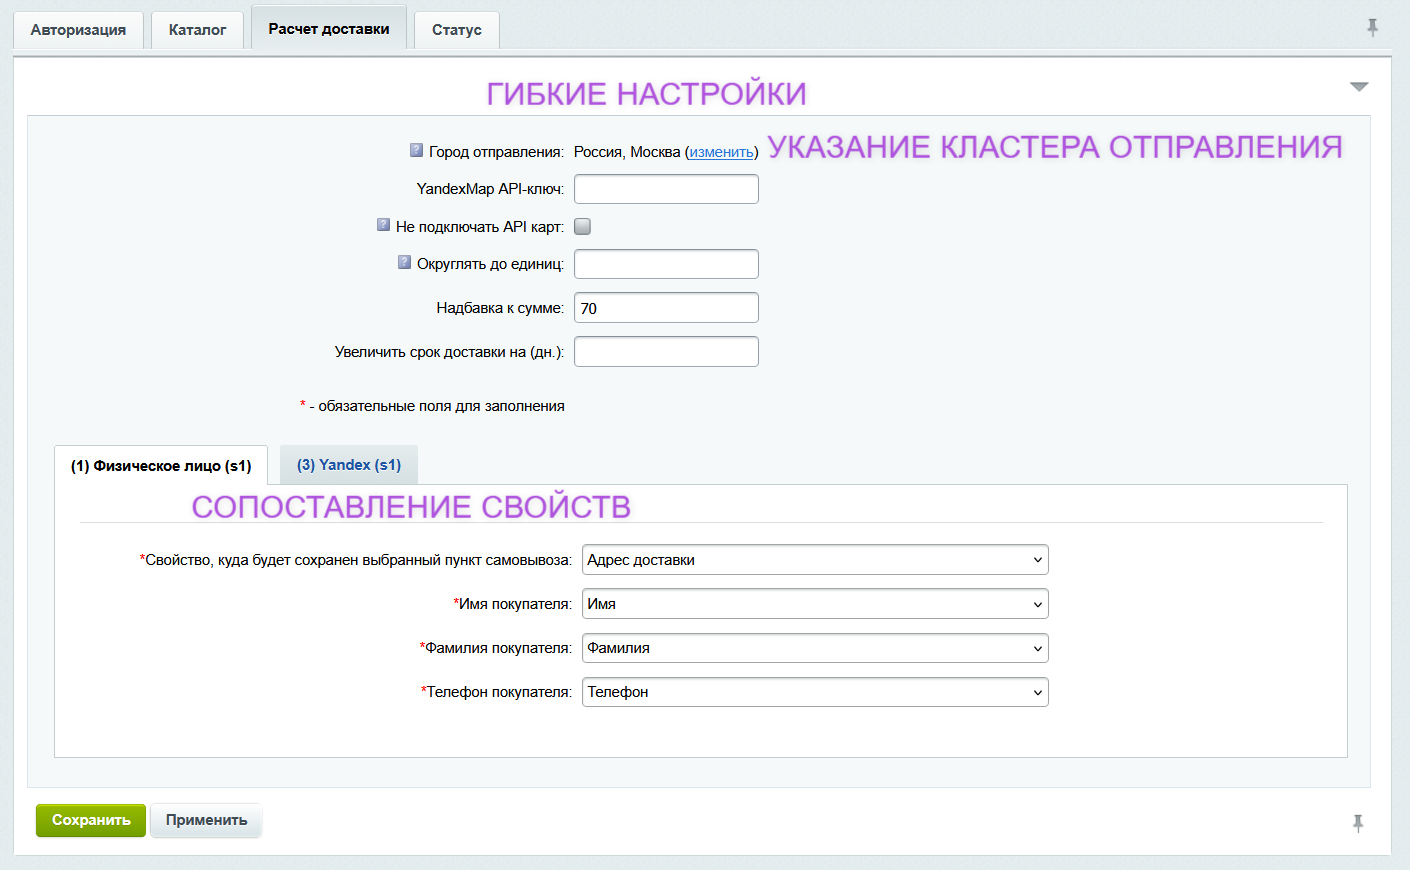Switch to the (3) Yandex (s1) tab
This screenshot has height=870, width=1410.
click(x=349, y=465)
